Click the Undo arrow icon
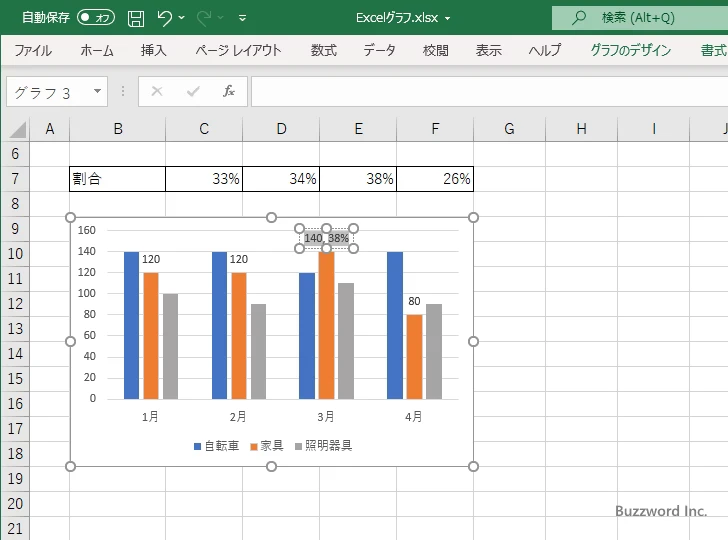The image size is (728, 540). pyautogui.click(x=164, y=18)
